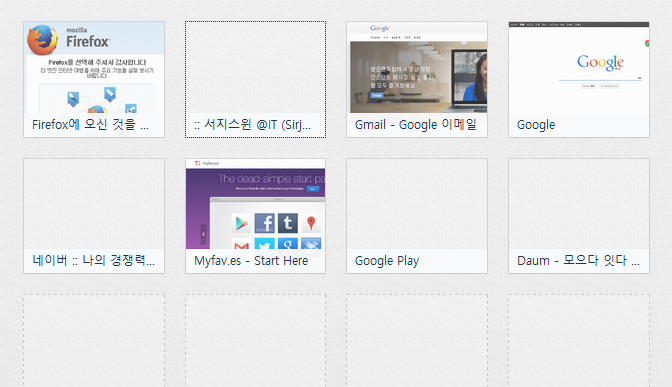Open the Firefox welcome page tile

tap(94, 79)
